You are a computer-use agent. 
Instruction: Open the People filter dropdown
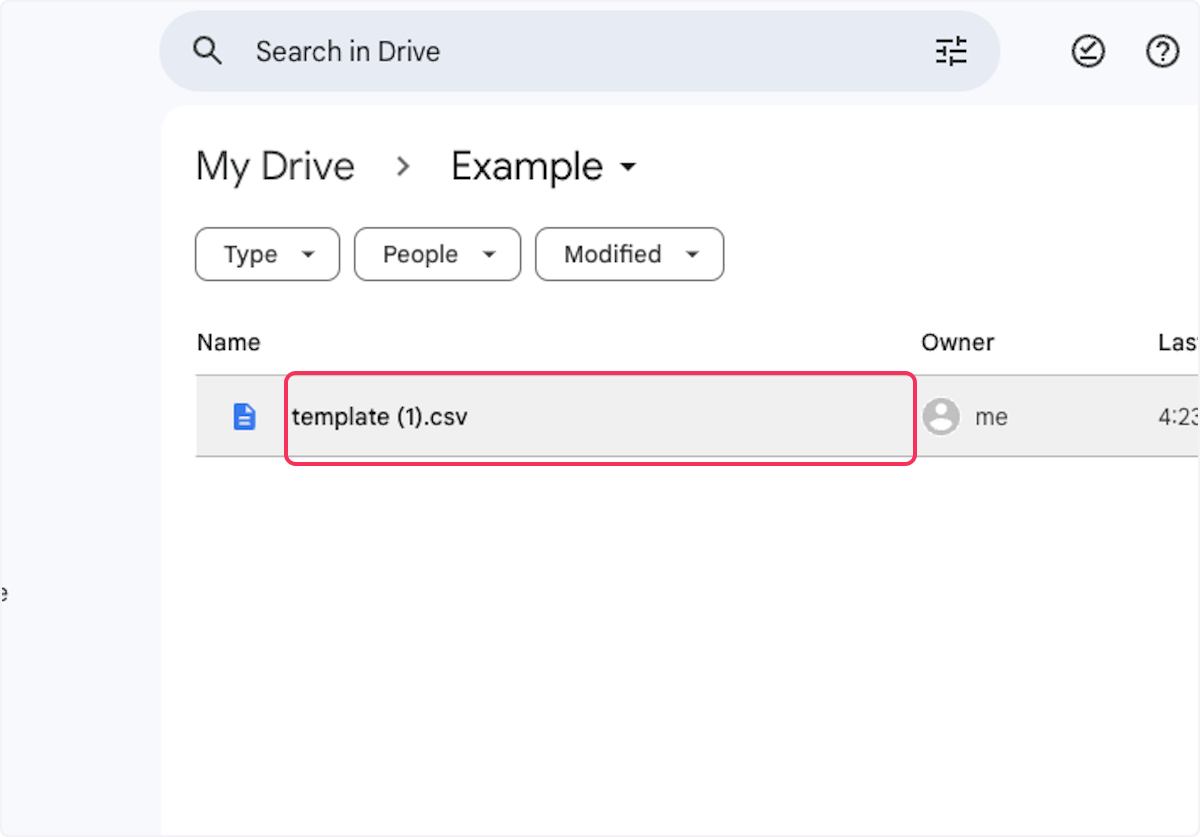tap(437, 254)
